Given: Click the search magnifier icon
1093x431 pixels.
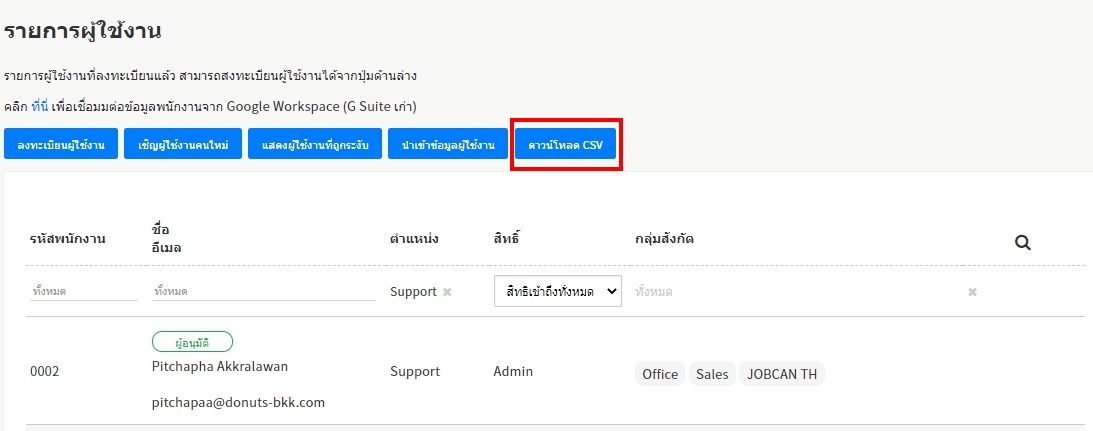Looking at the screenshot, I should click(1022, 241).
